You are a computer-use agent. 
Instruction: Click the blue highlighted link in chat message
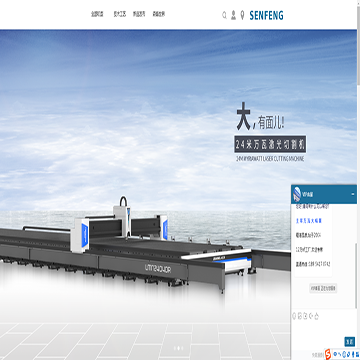coord(309,221)
